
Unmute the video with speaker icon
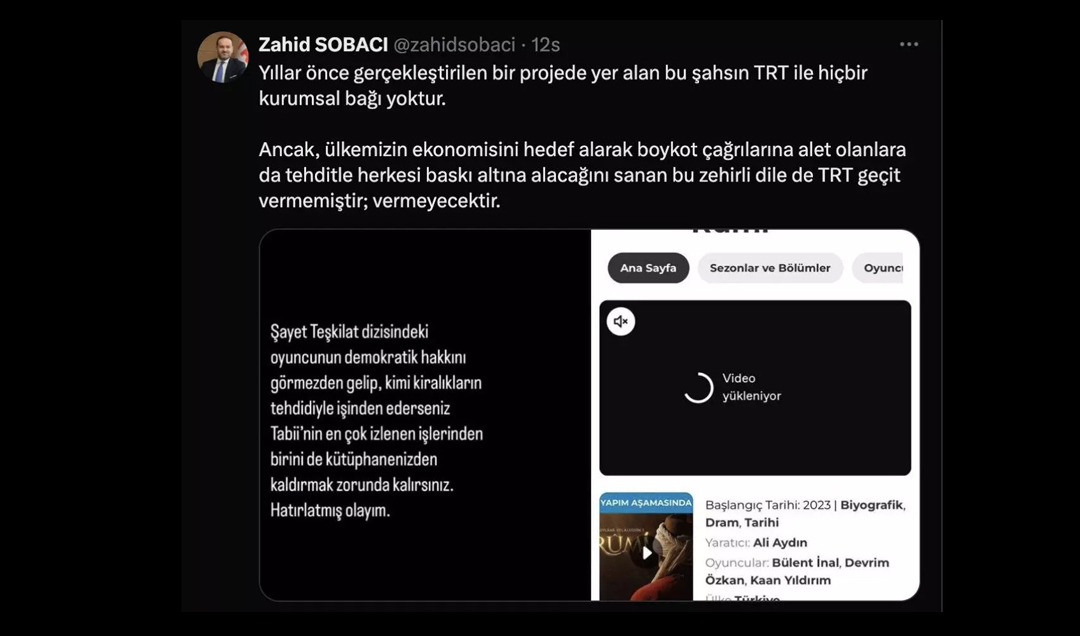click(621, 322)
